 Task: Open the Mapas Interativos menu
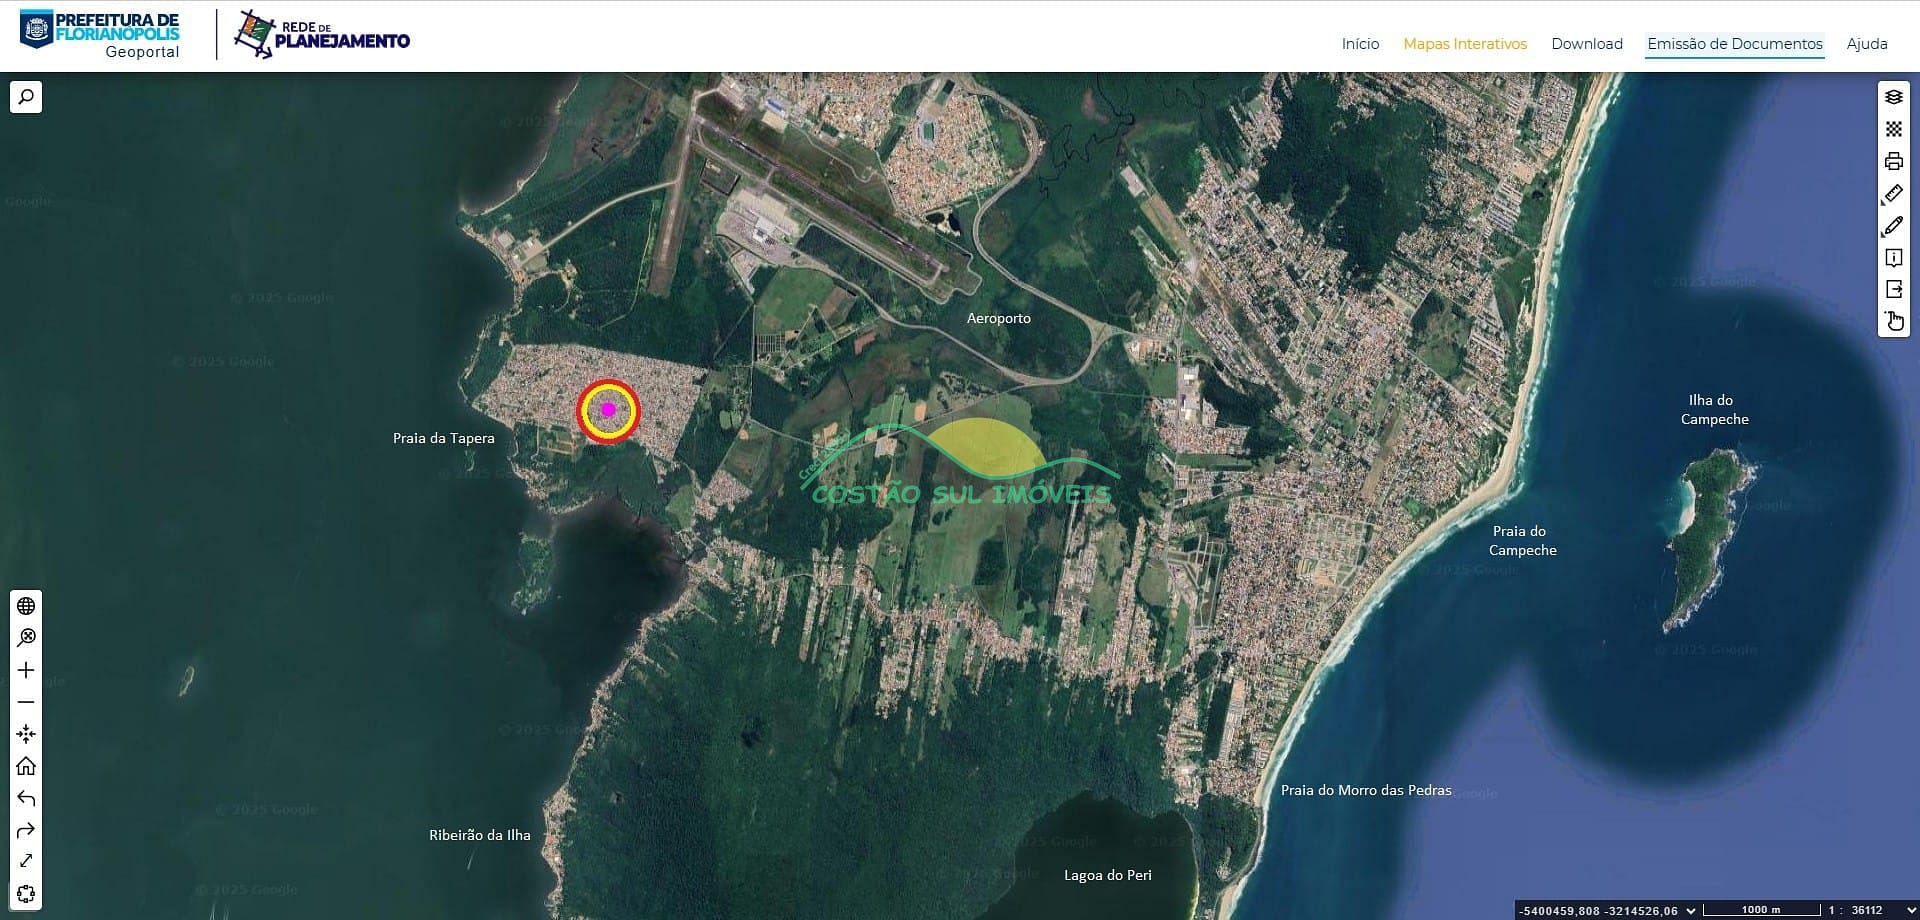click(x=1465, y=44)
